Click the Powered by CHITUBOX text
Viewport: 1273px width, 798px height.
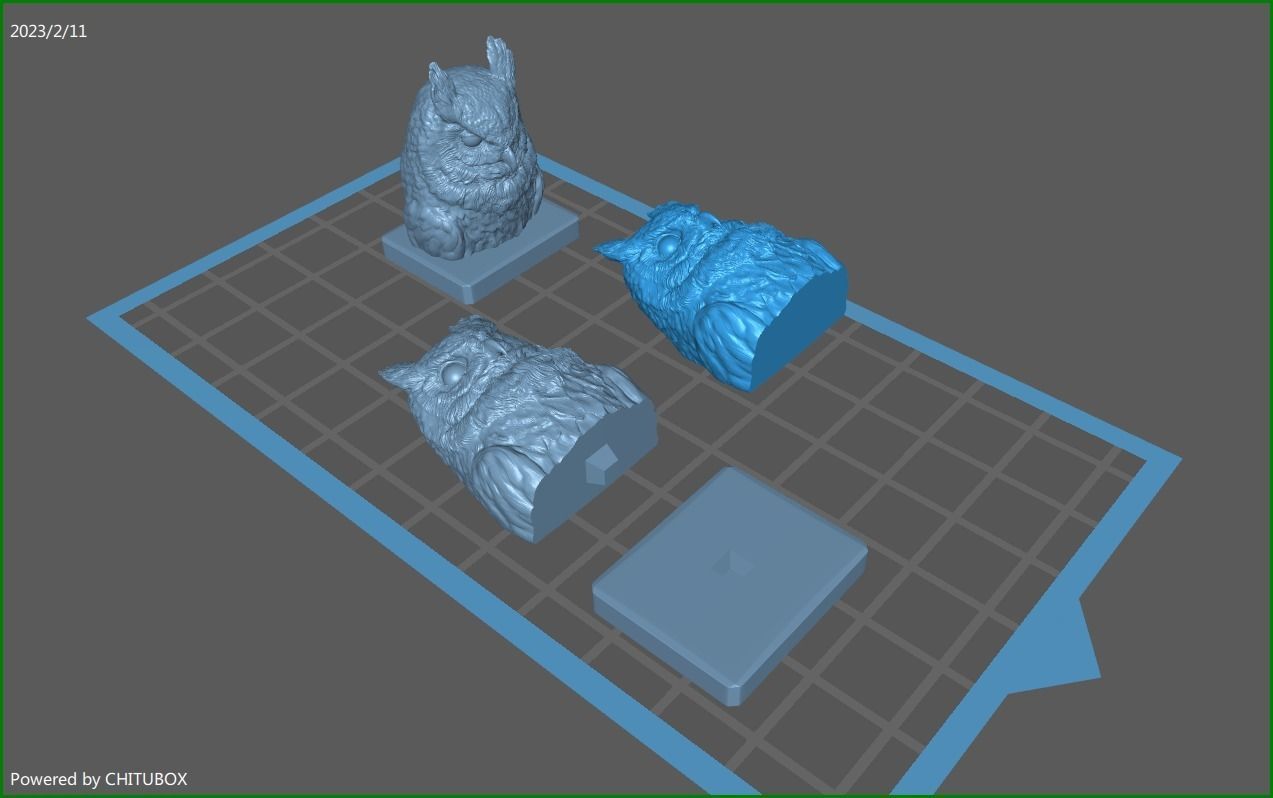(99, 779)
